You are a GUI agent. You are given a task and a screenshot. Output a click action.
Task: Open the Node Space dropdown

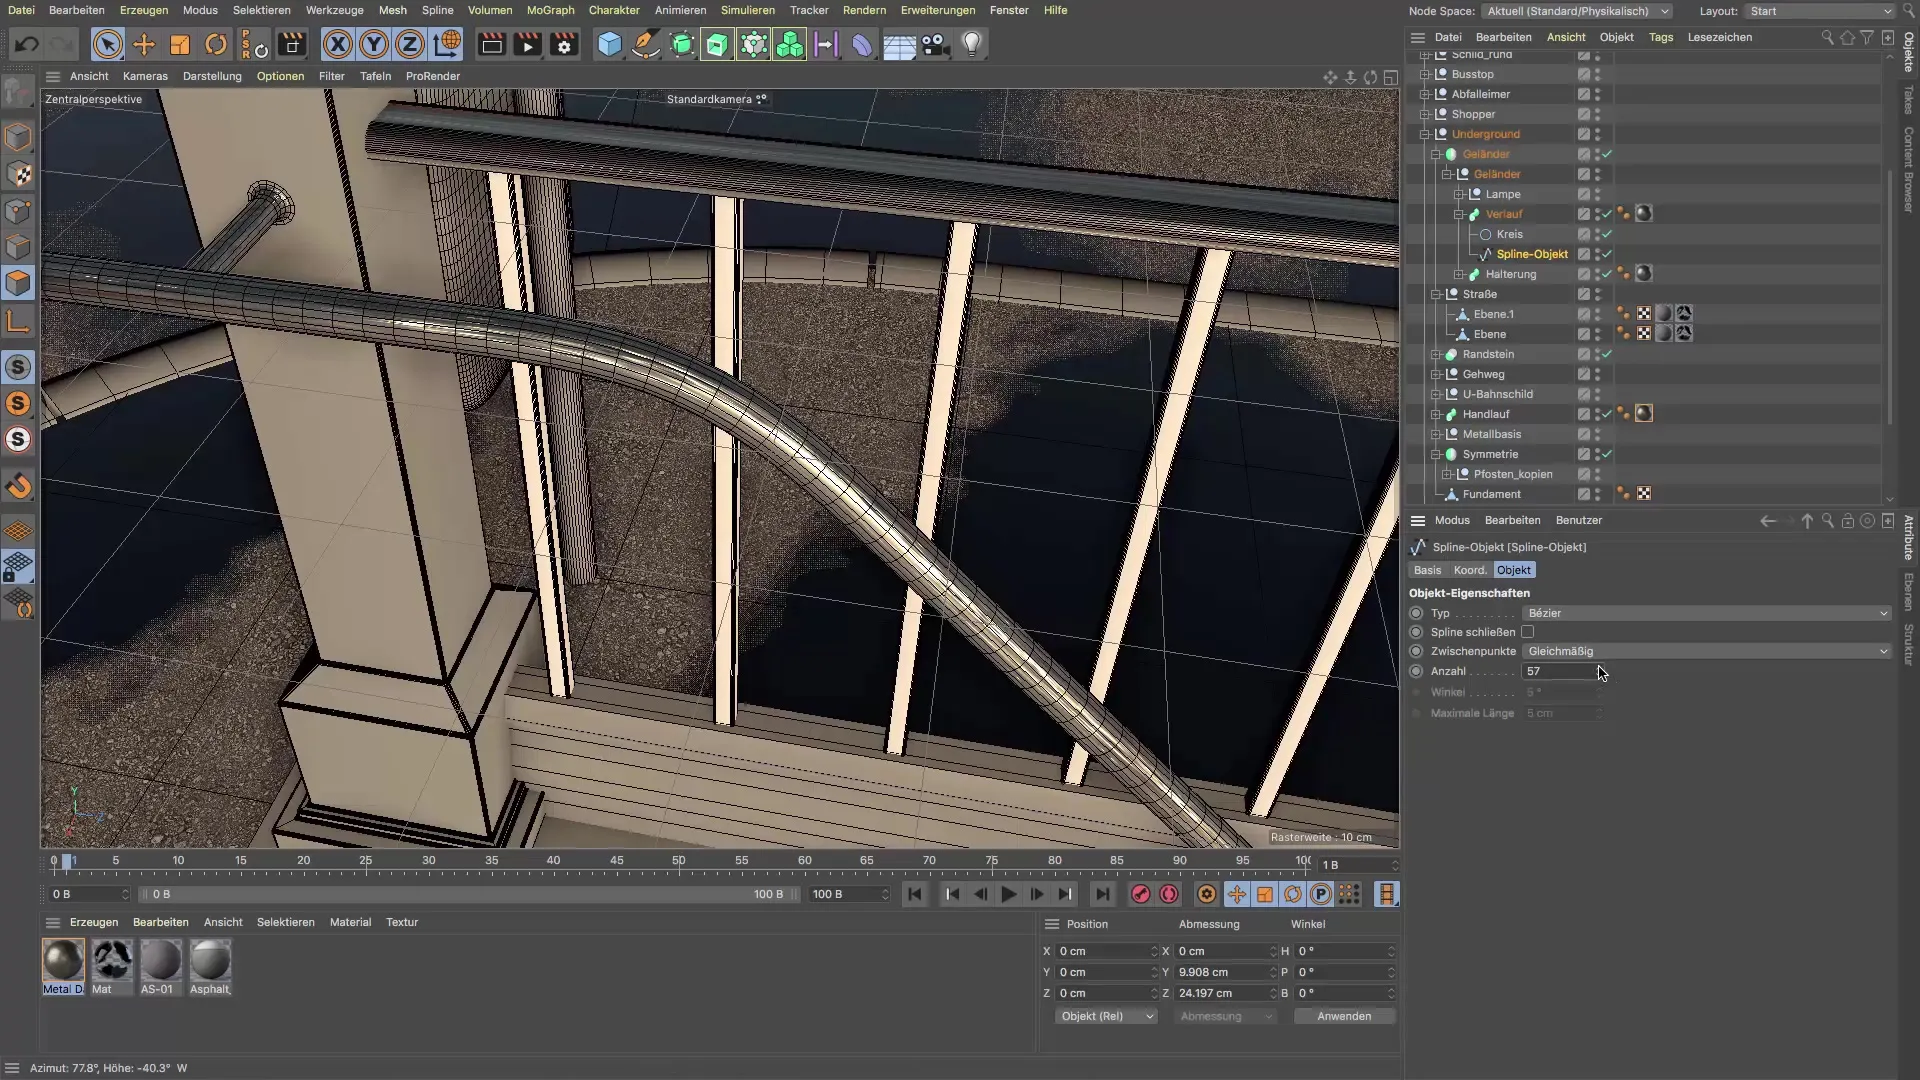coord(1577,11)
